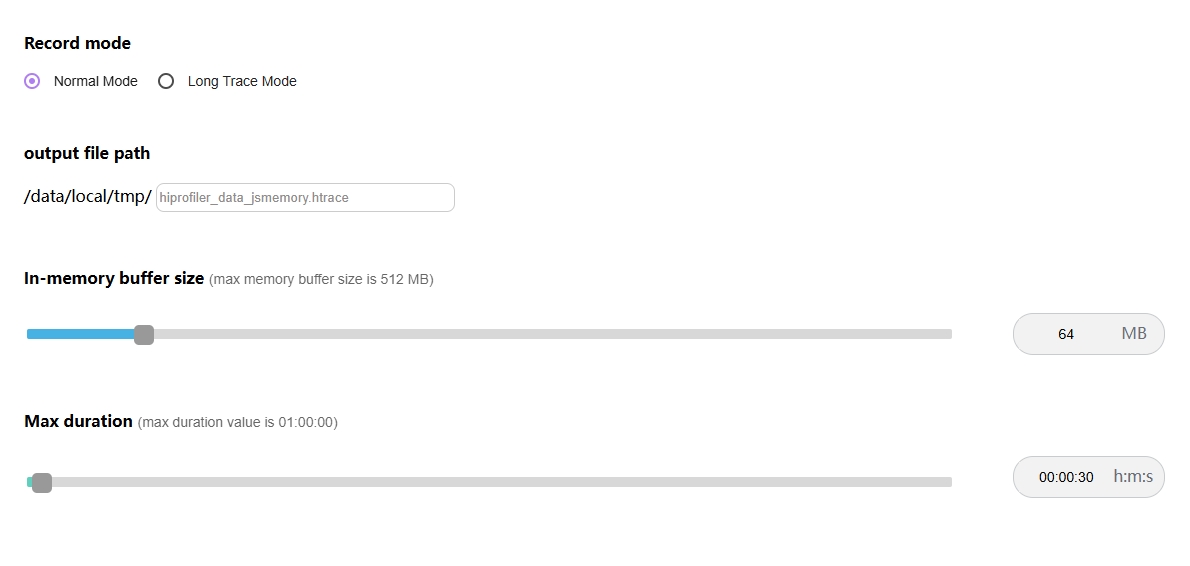The height and width of the screenshot is (566, 1190).
Task: Click the h:m:s unit label
Action: [1133, 476]
